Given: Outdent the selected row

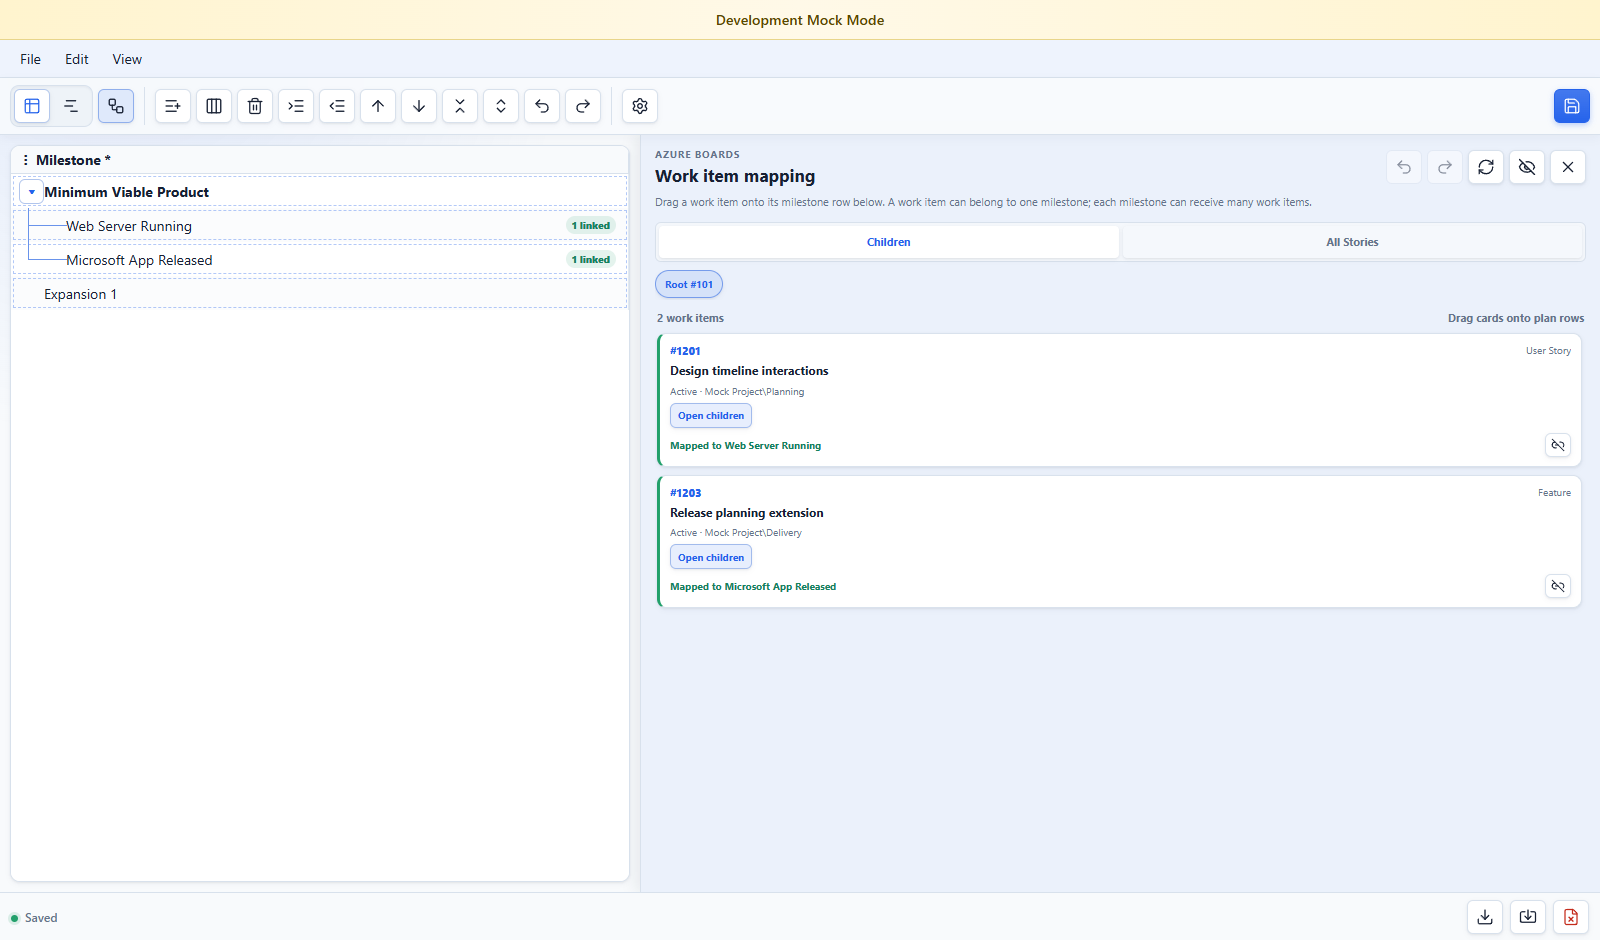Looking at the screenshot, I should [x=337, y=106].
